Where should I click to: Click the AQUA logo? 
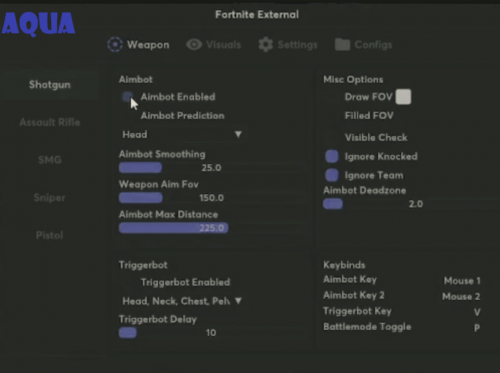coord(38,24)
